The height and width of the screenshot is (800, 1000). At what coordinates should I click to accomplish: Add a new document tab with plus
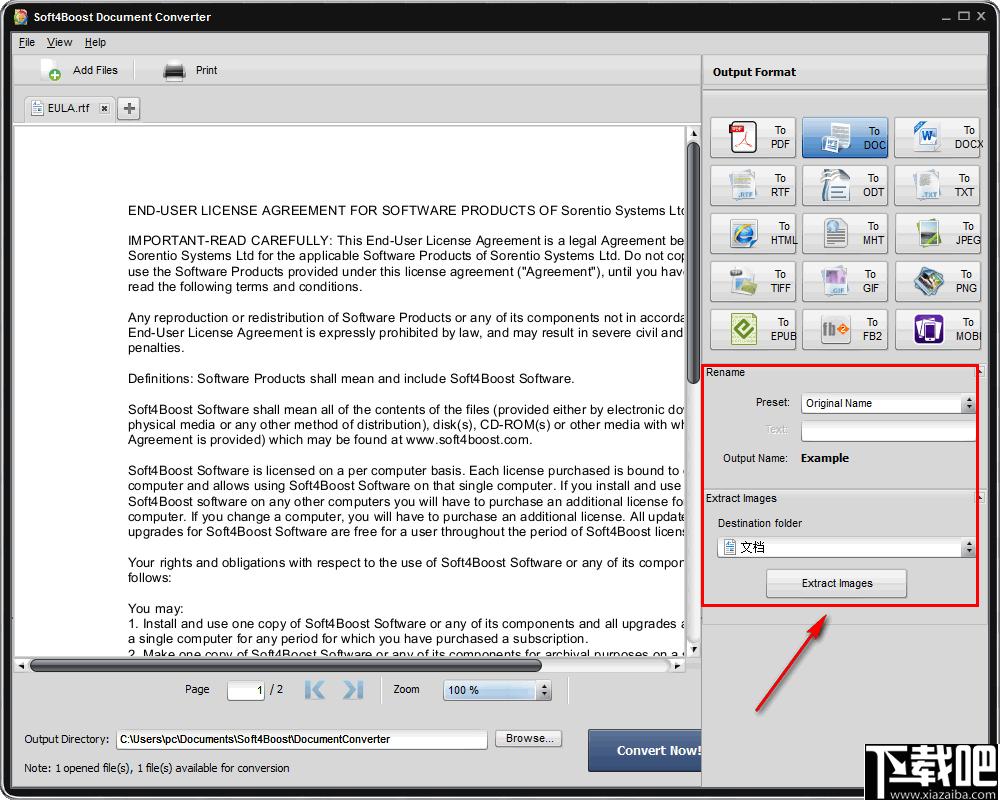[129, 108]
